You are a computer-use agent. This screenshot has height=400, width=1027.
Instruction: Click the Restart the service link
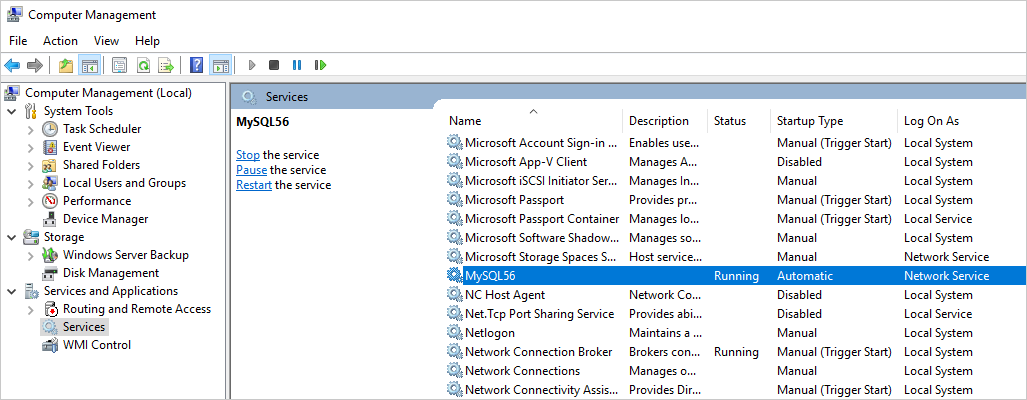pyautogui.click(x=254, y=185)
